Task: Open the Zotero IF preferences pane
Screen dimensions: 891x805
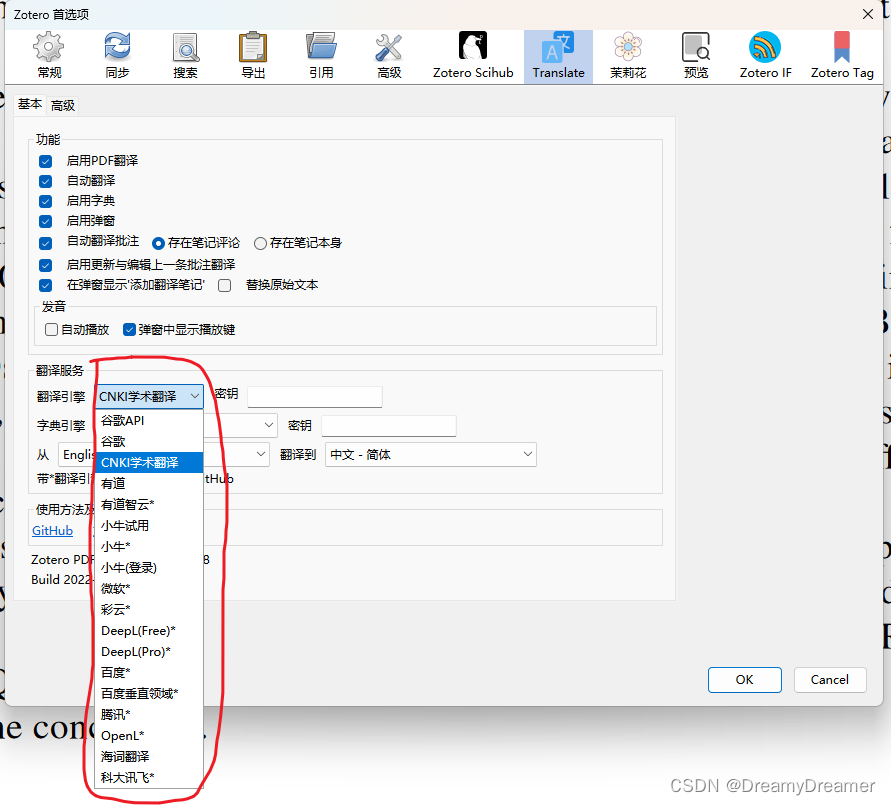Action: coord(765,56)
